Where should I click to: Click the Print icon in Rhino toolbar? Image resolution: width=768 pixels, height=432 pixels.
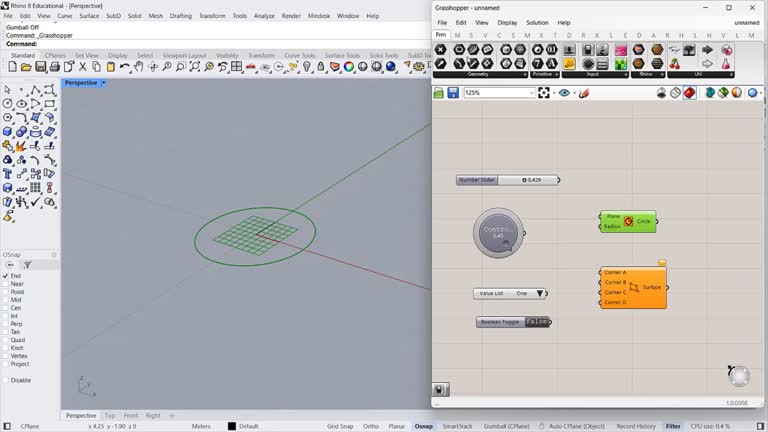(x=54, y=67)
